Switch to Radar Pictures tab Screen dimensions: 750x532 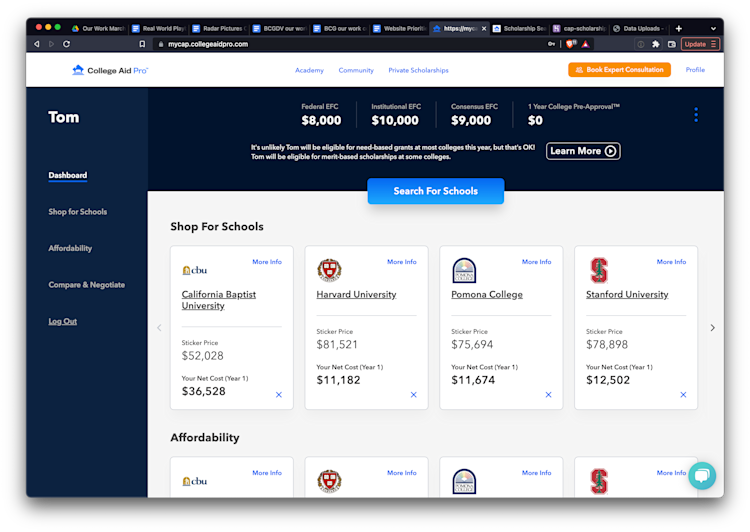(220, 29)
